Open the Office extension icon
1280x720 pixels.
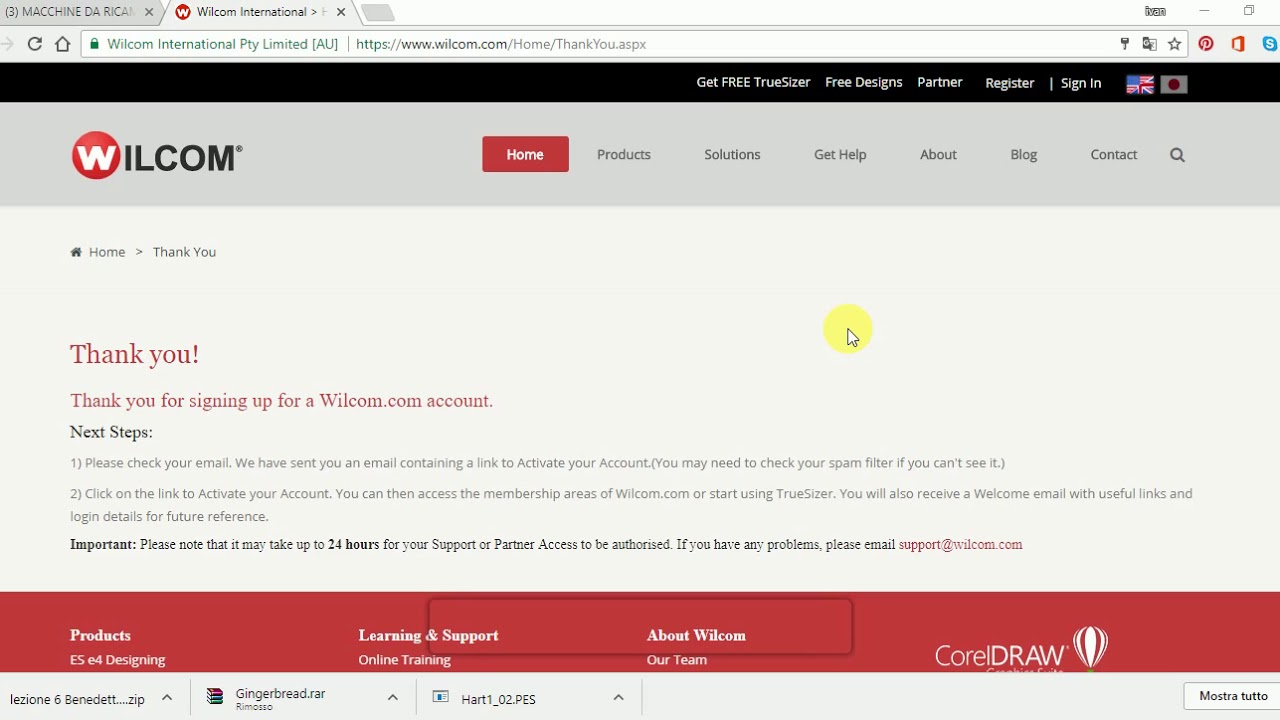click(1238, 44)
